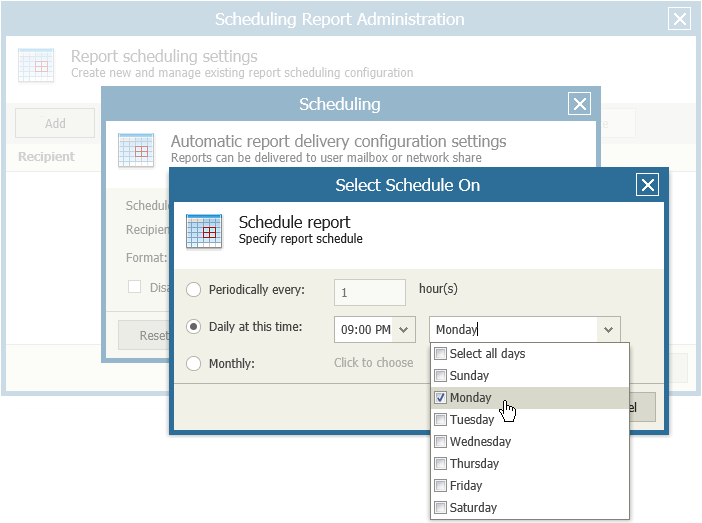The width and height of the screenshot is (702, 523).
Task: Collapse the Monday days dropdown
Action: coord(607,329)
